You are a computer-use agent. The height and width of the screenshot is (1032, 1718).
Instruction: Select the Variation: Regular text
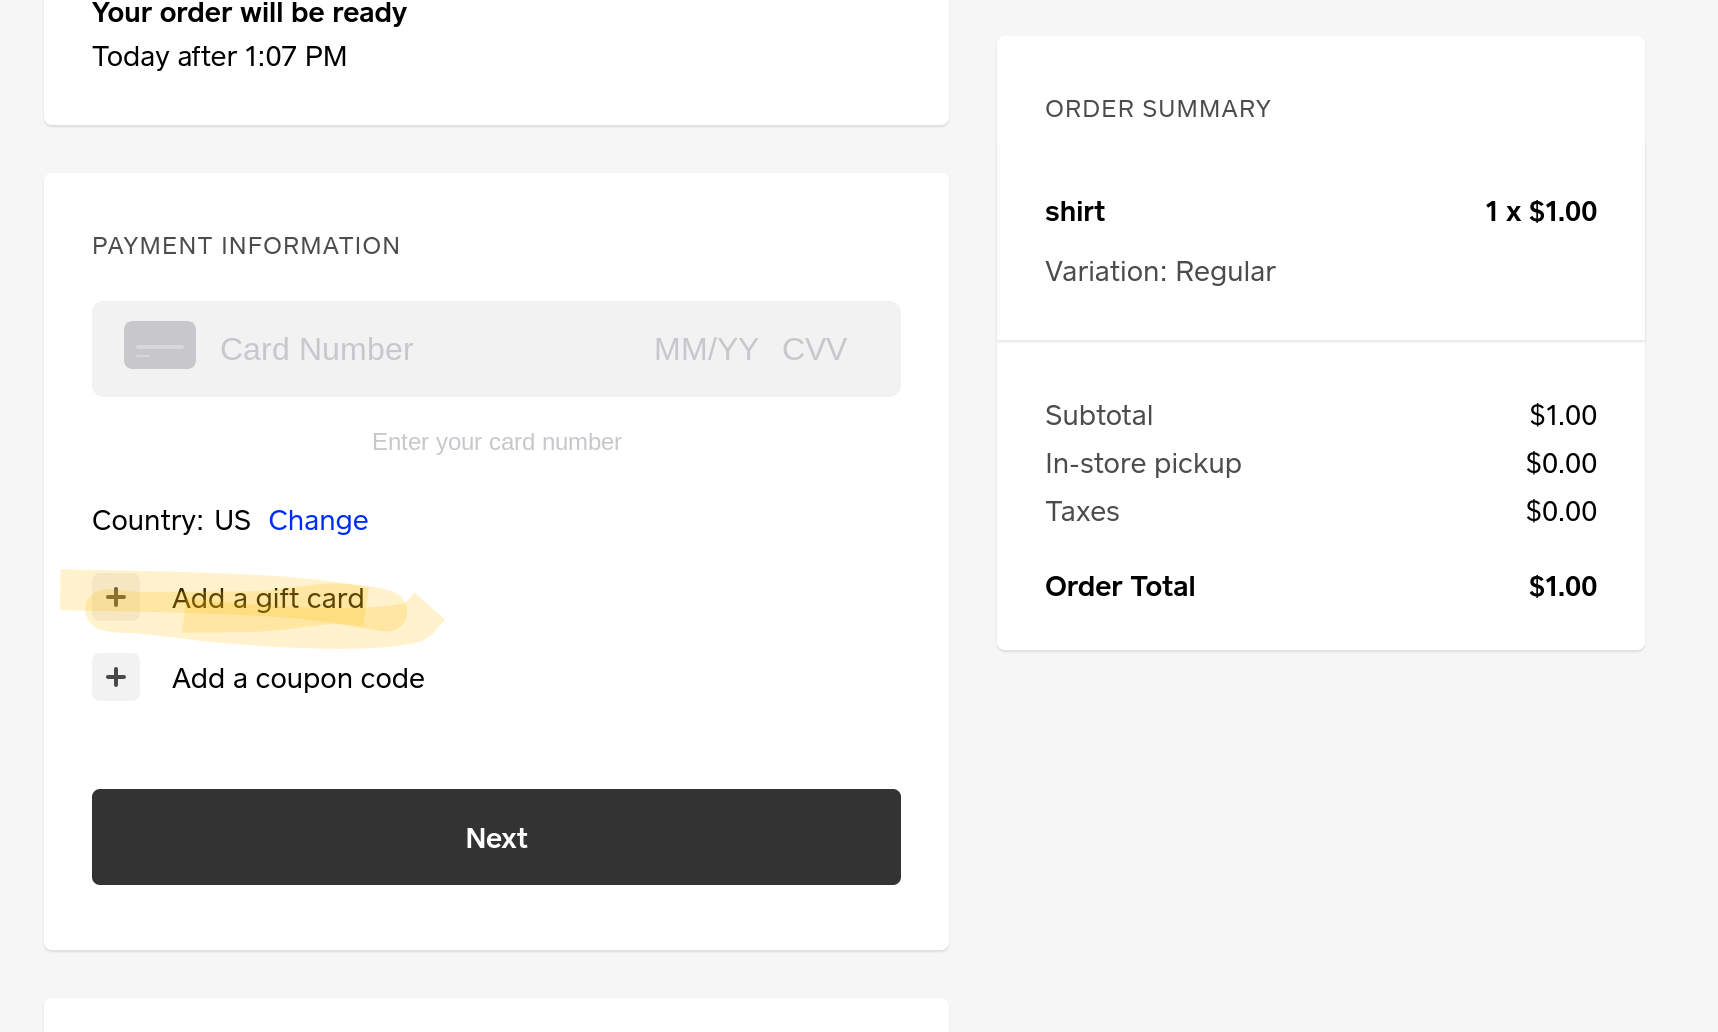point(1160,272)
